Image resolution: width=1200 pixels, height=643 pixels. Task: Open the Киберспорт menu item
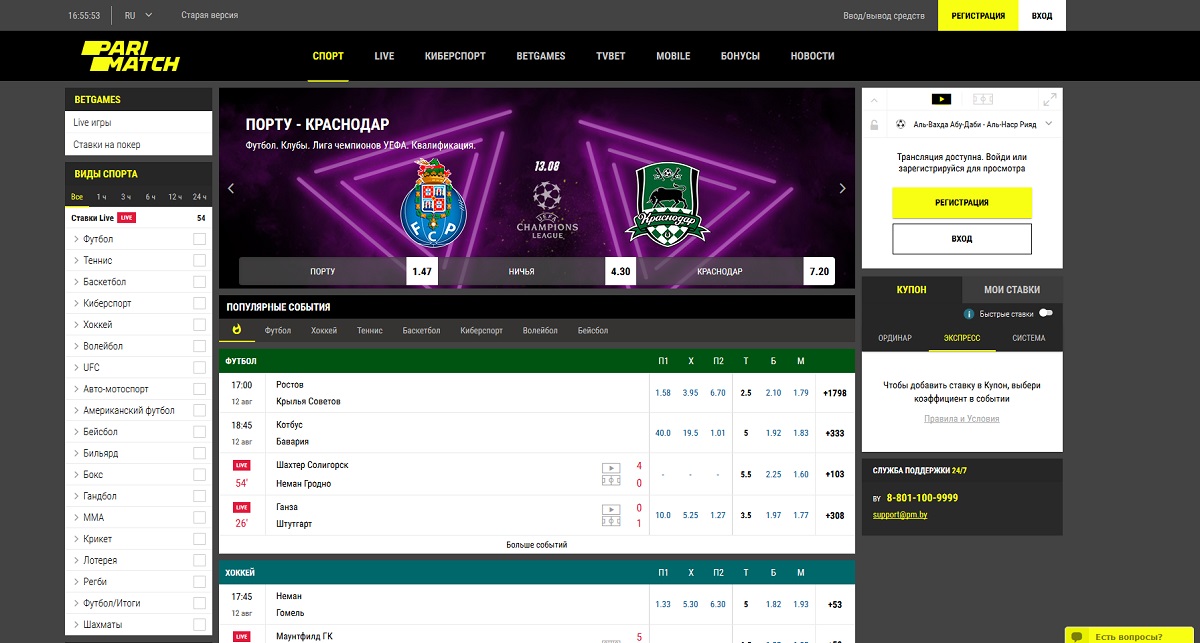click(x=455, y=56)
